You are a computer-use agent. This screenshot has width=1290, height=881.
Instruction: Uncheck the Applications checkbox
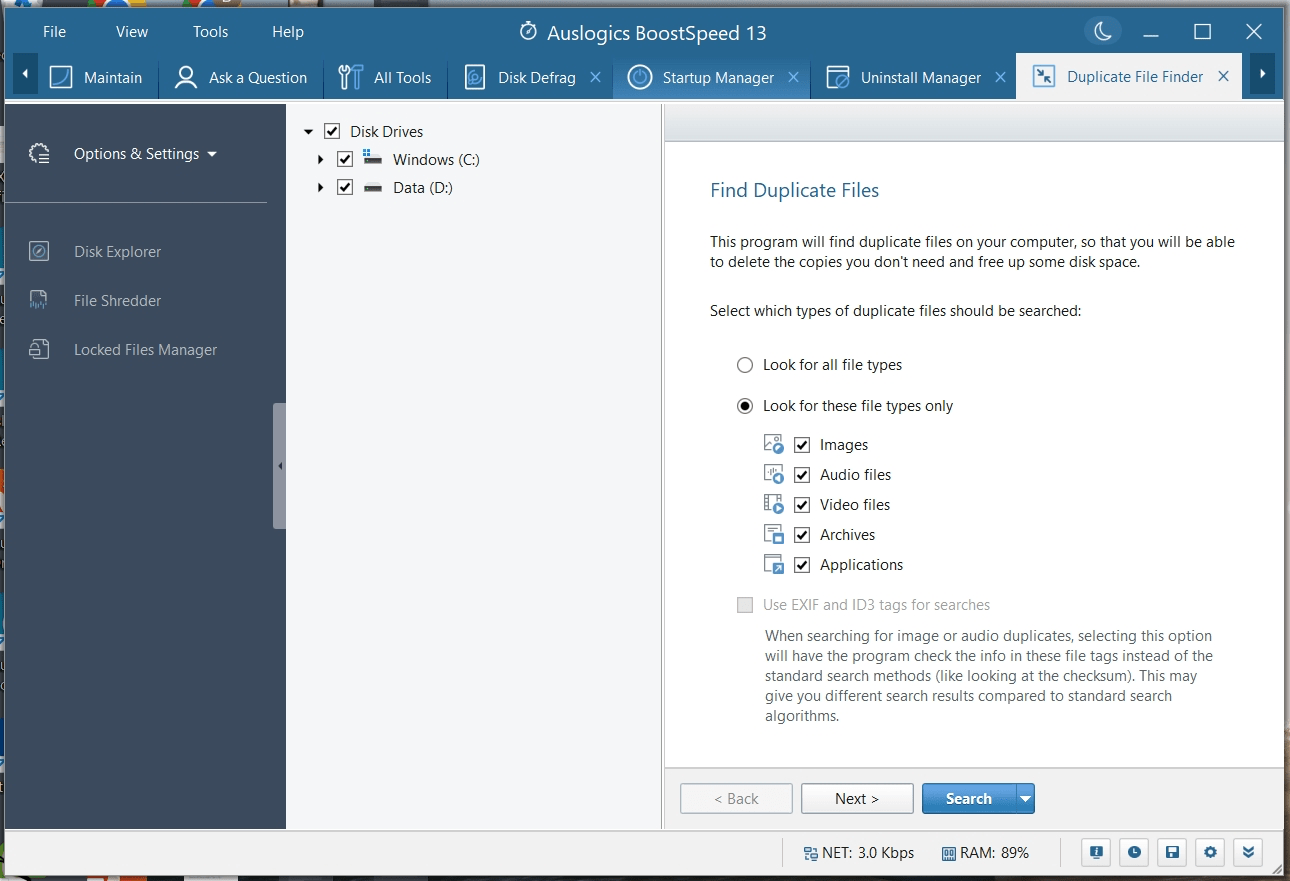(x=802, y=565)
